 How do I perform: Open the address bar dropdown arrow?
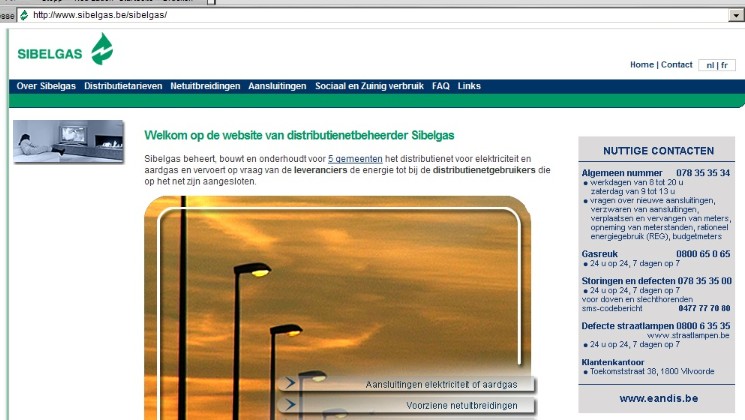(736, 15)
